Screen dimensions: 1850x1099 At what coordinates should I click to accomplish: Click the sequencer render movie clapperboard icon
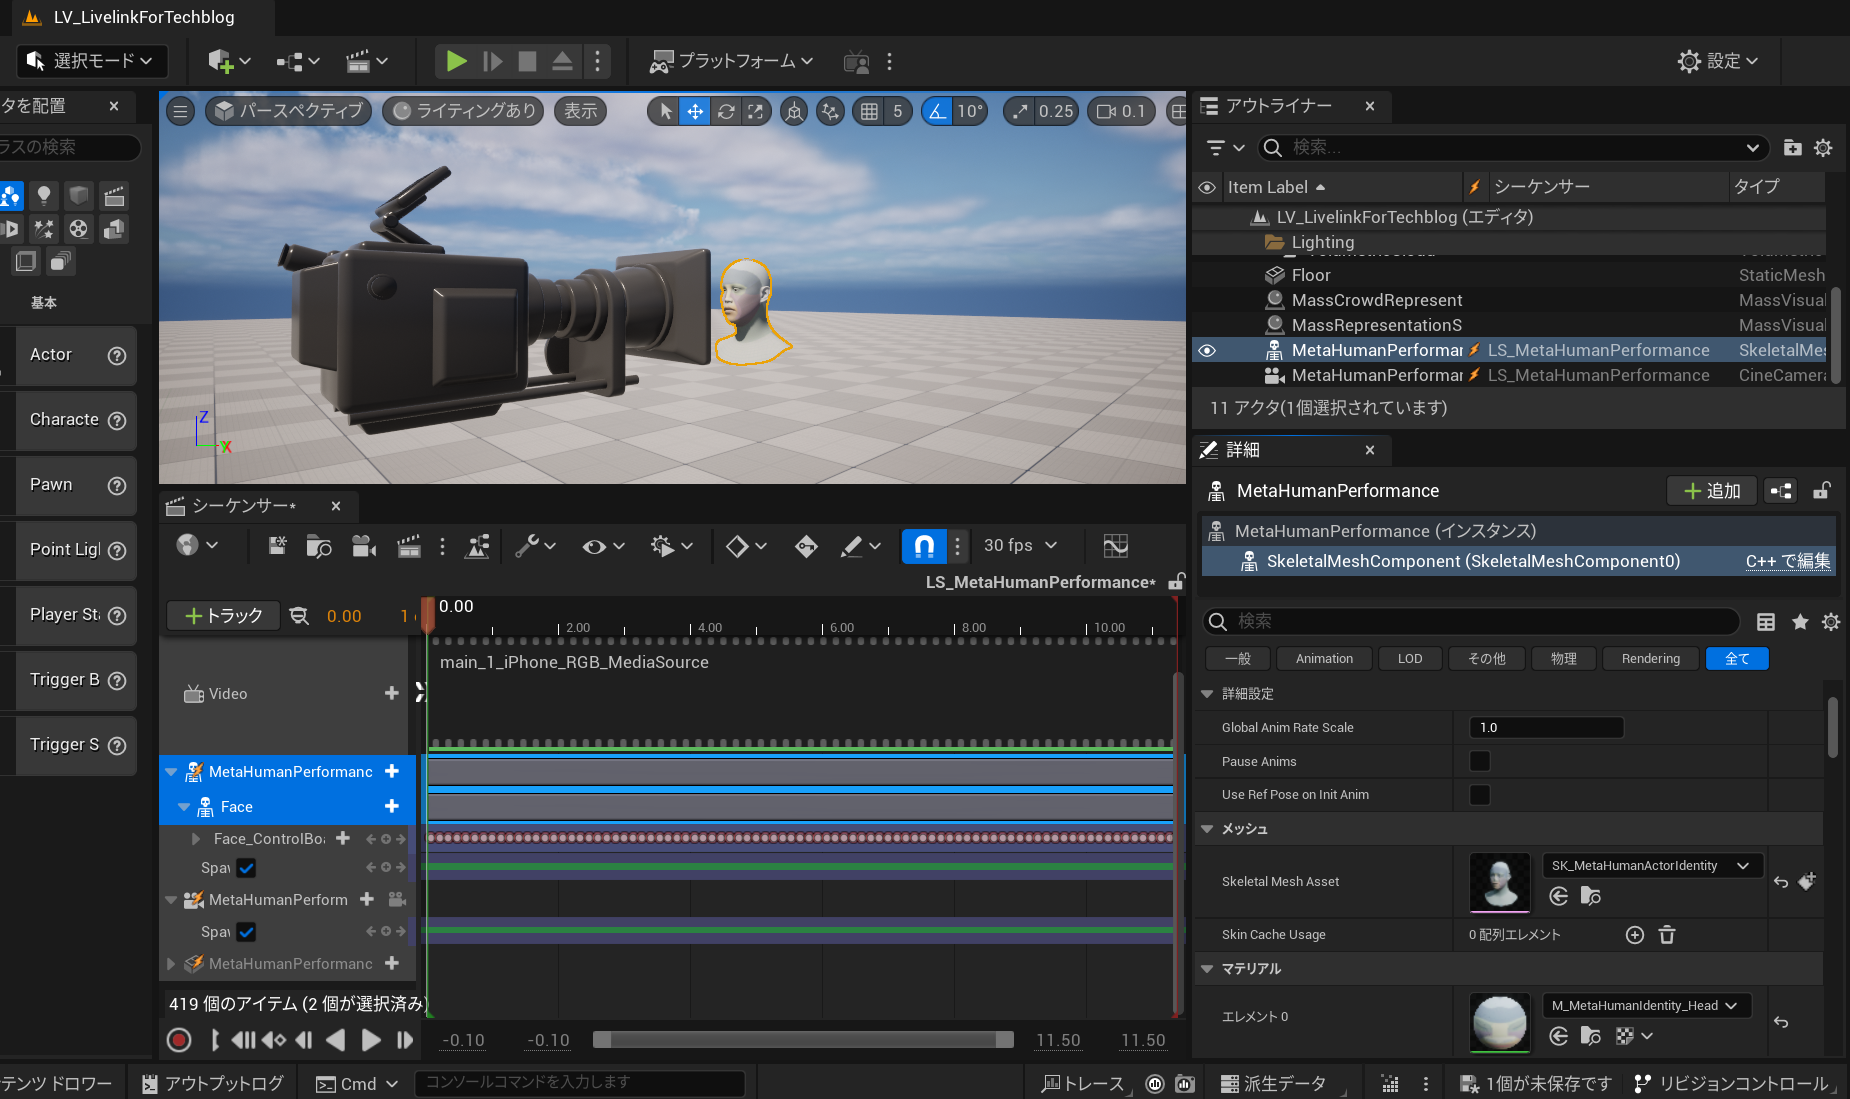click(408, 546)
